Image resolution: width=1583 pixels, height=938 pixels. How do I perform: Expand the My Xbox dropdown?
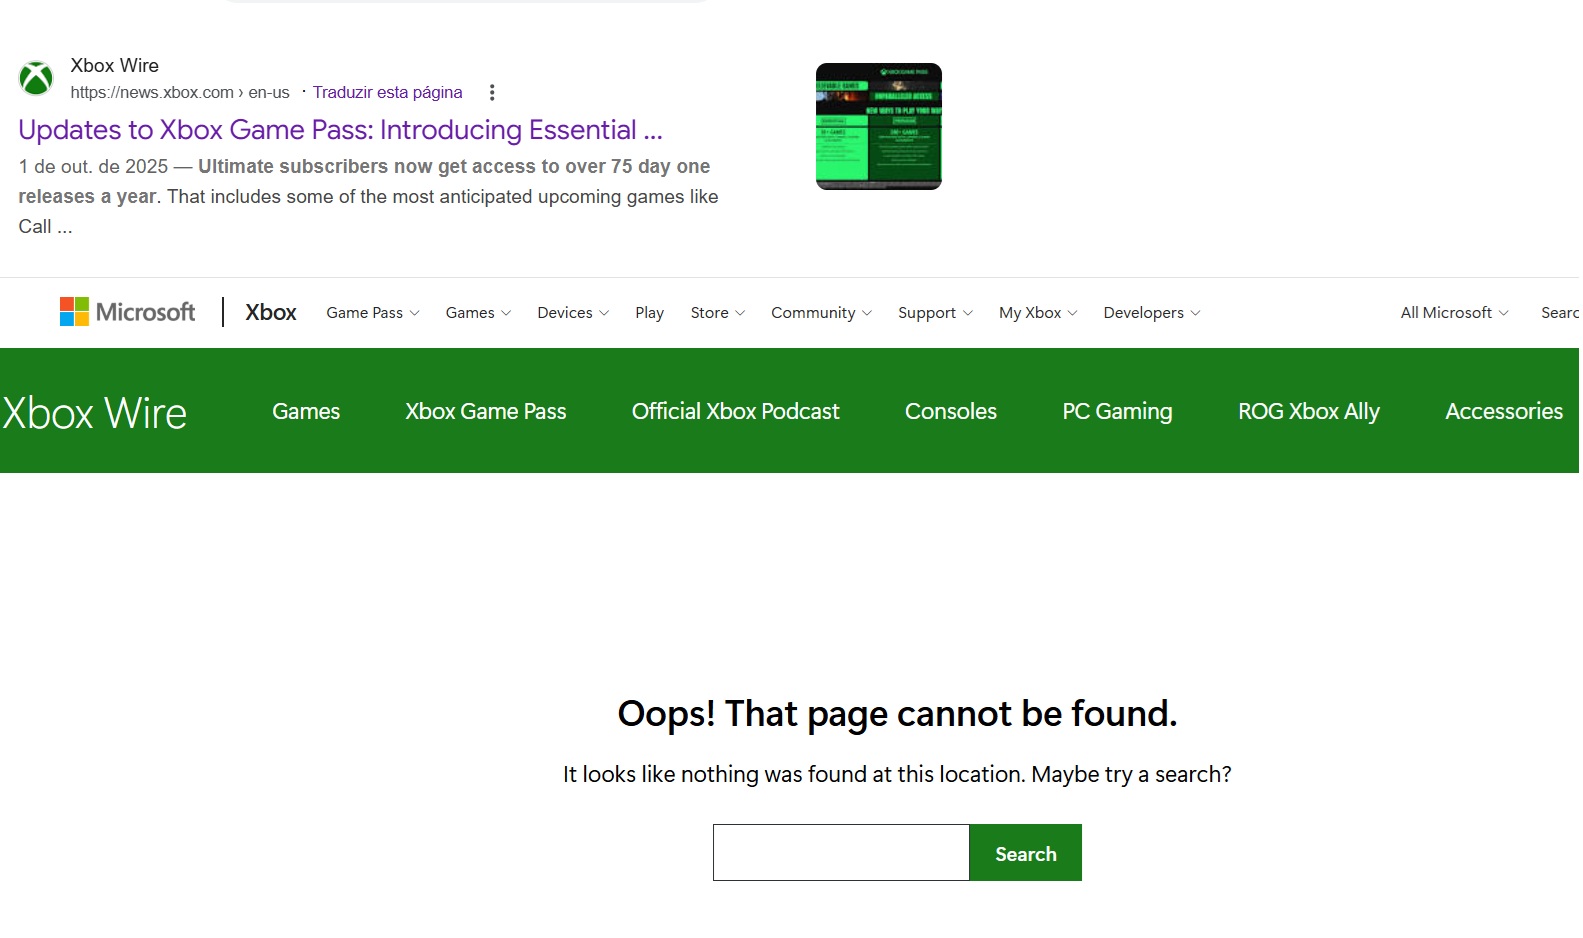coord(1037,313)
